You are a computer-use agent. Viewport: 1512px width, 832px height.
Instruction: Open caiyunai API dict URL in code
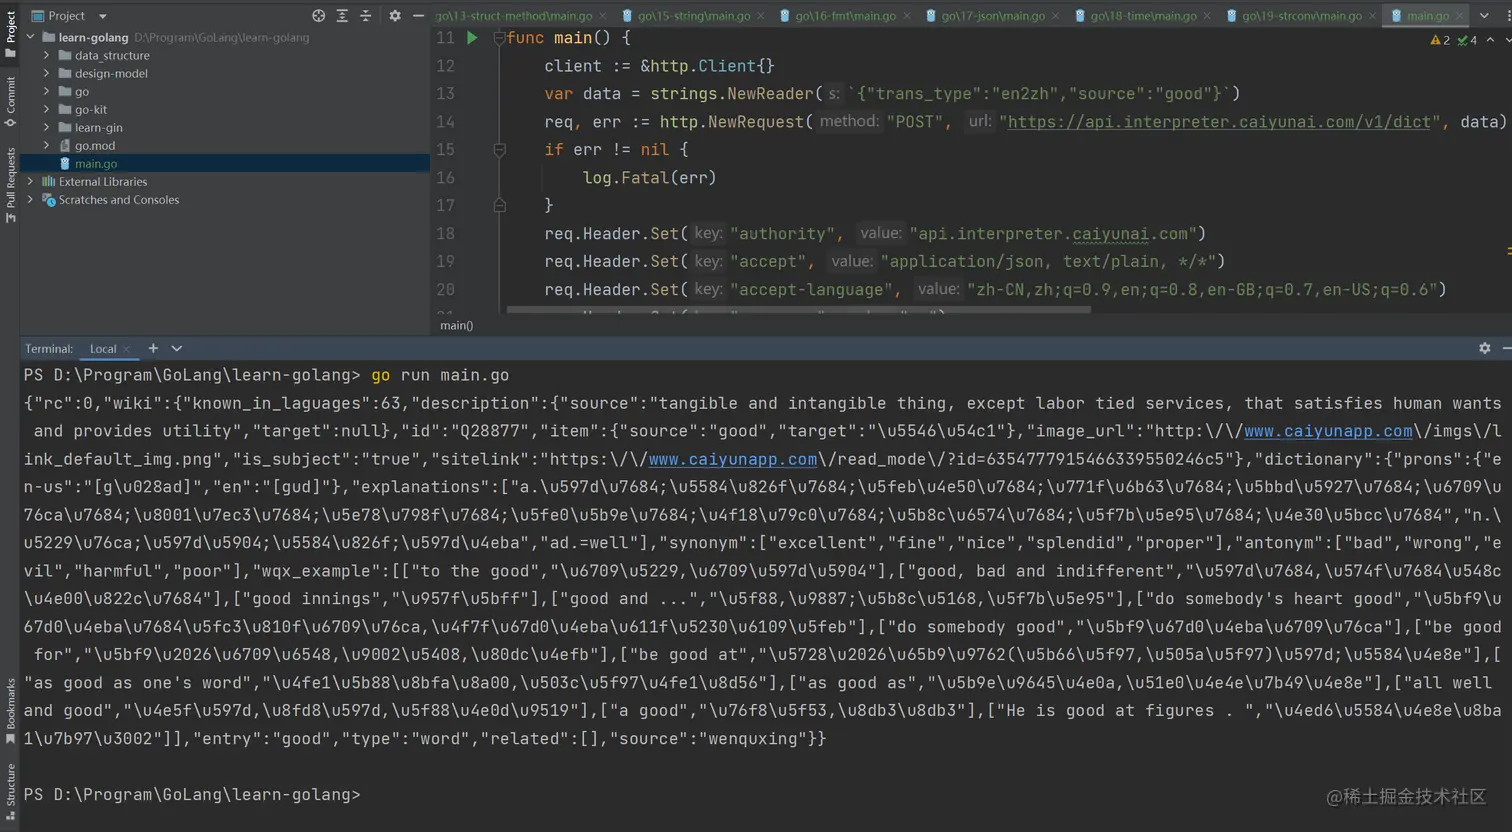point(1219,122)
